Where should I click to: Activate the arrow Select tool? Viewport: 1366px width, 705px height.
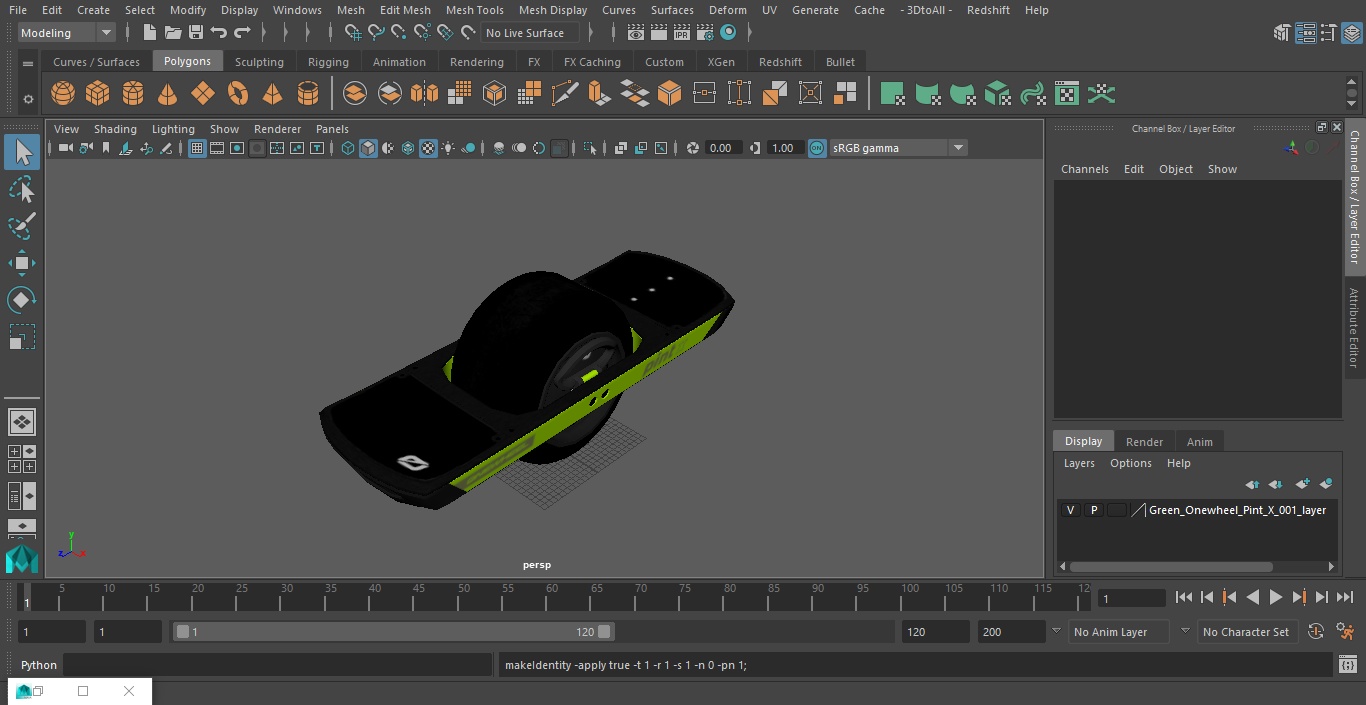tap(22, 152)
